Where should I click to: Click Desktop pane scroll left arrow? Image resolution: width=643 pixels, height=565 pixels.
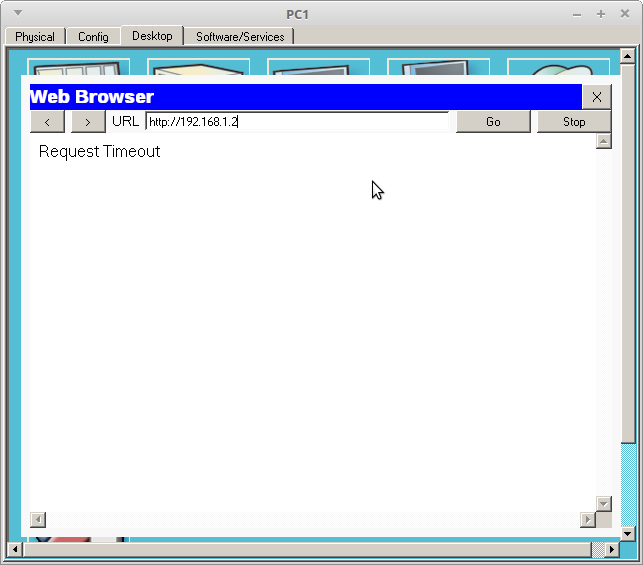coord(15,549)
